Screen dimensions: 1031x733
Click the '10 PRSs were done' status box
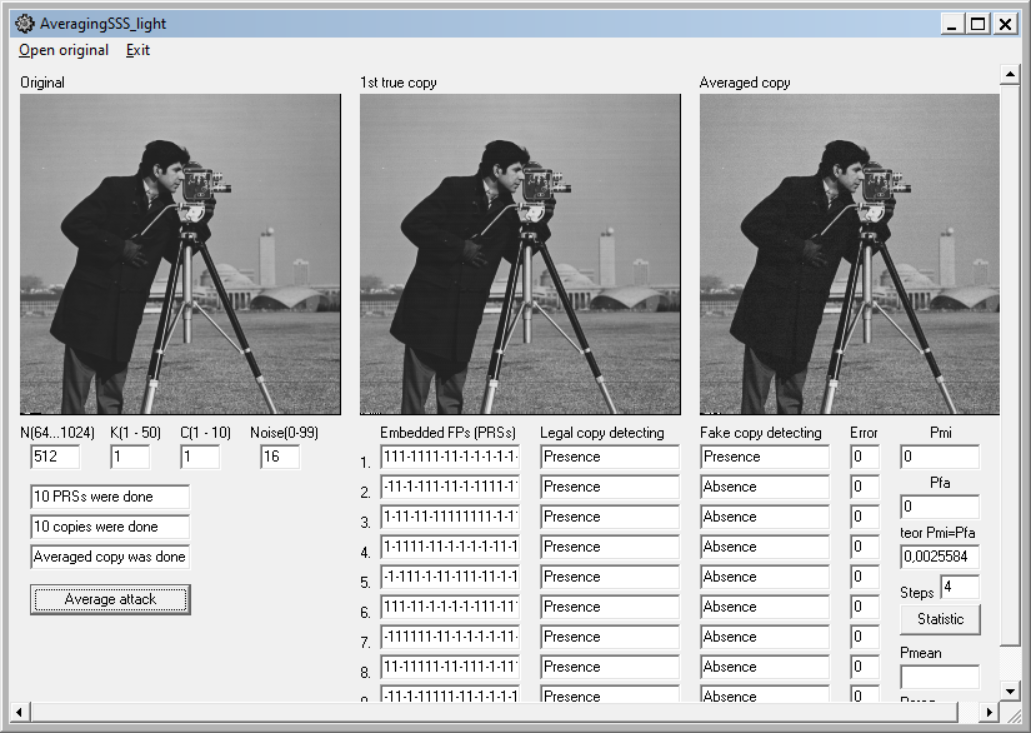pos(110,497)
